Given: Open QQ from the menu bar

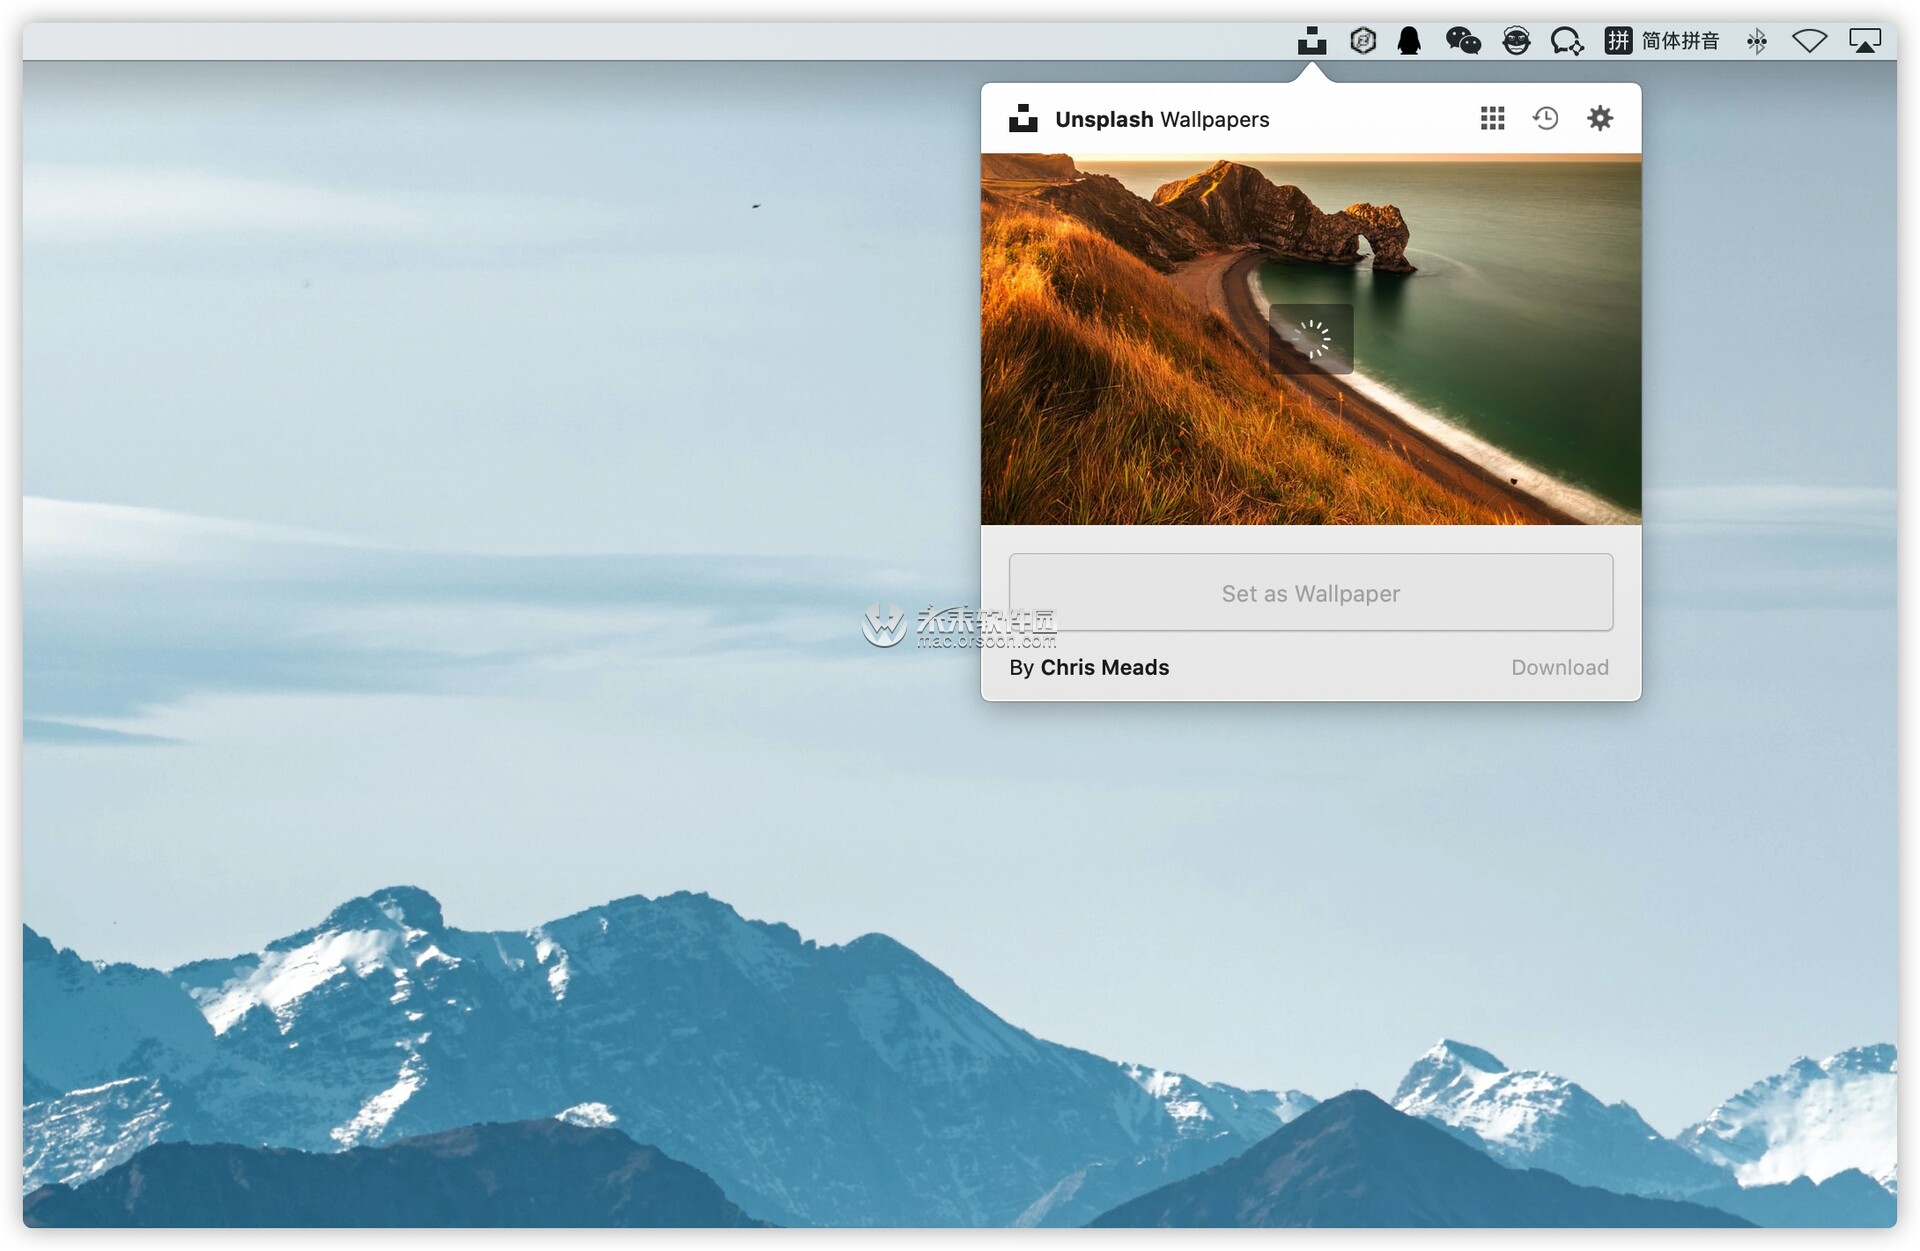Looking at the screenshot, I should (x=1410, y=41).
